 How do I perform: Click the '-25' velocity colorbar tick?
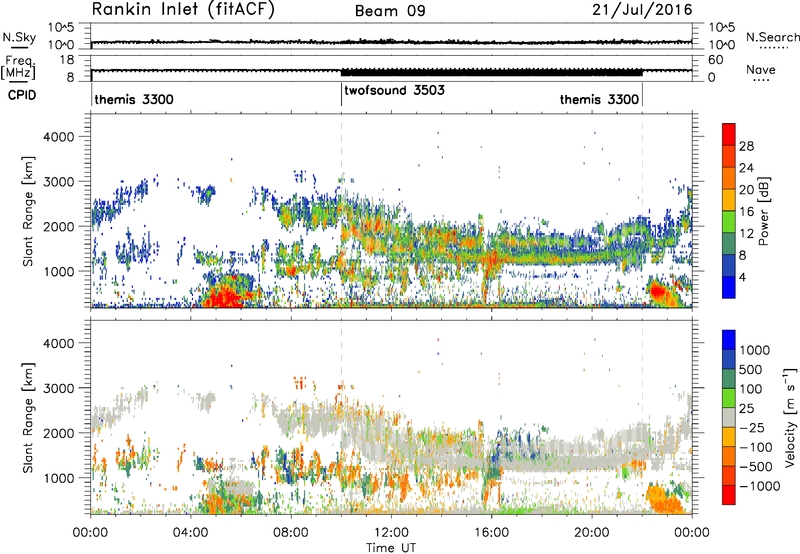pyautogui.click(x=753, y=428)
